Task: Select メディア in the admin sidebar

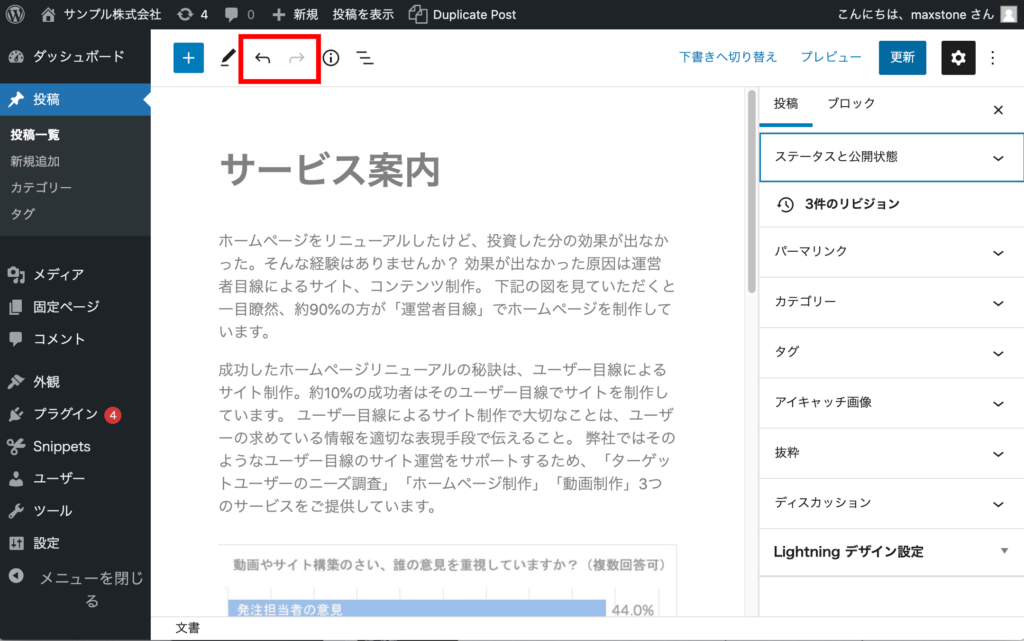Action: point(54,275)
